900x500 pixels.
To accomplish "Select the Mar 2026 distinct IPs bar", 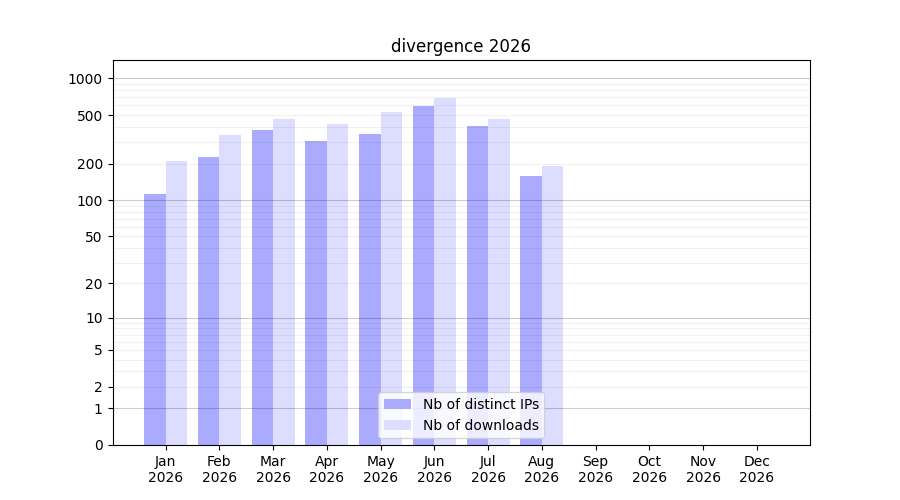I will (262, 288).
